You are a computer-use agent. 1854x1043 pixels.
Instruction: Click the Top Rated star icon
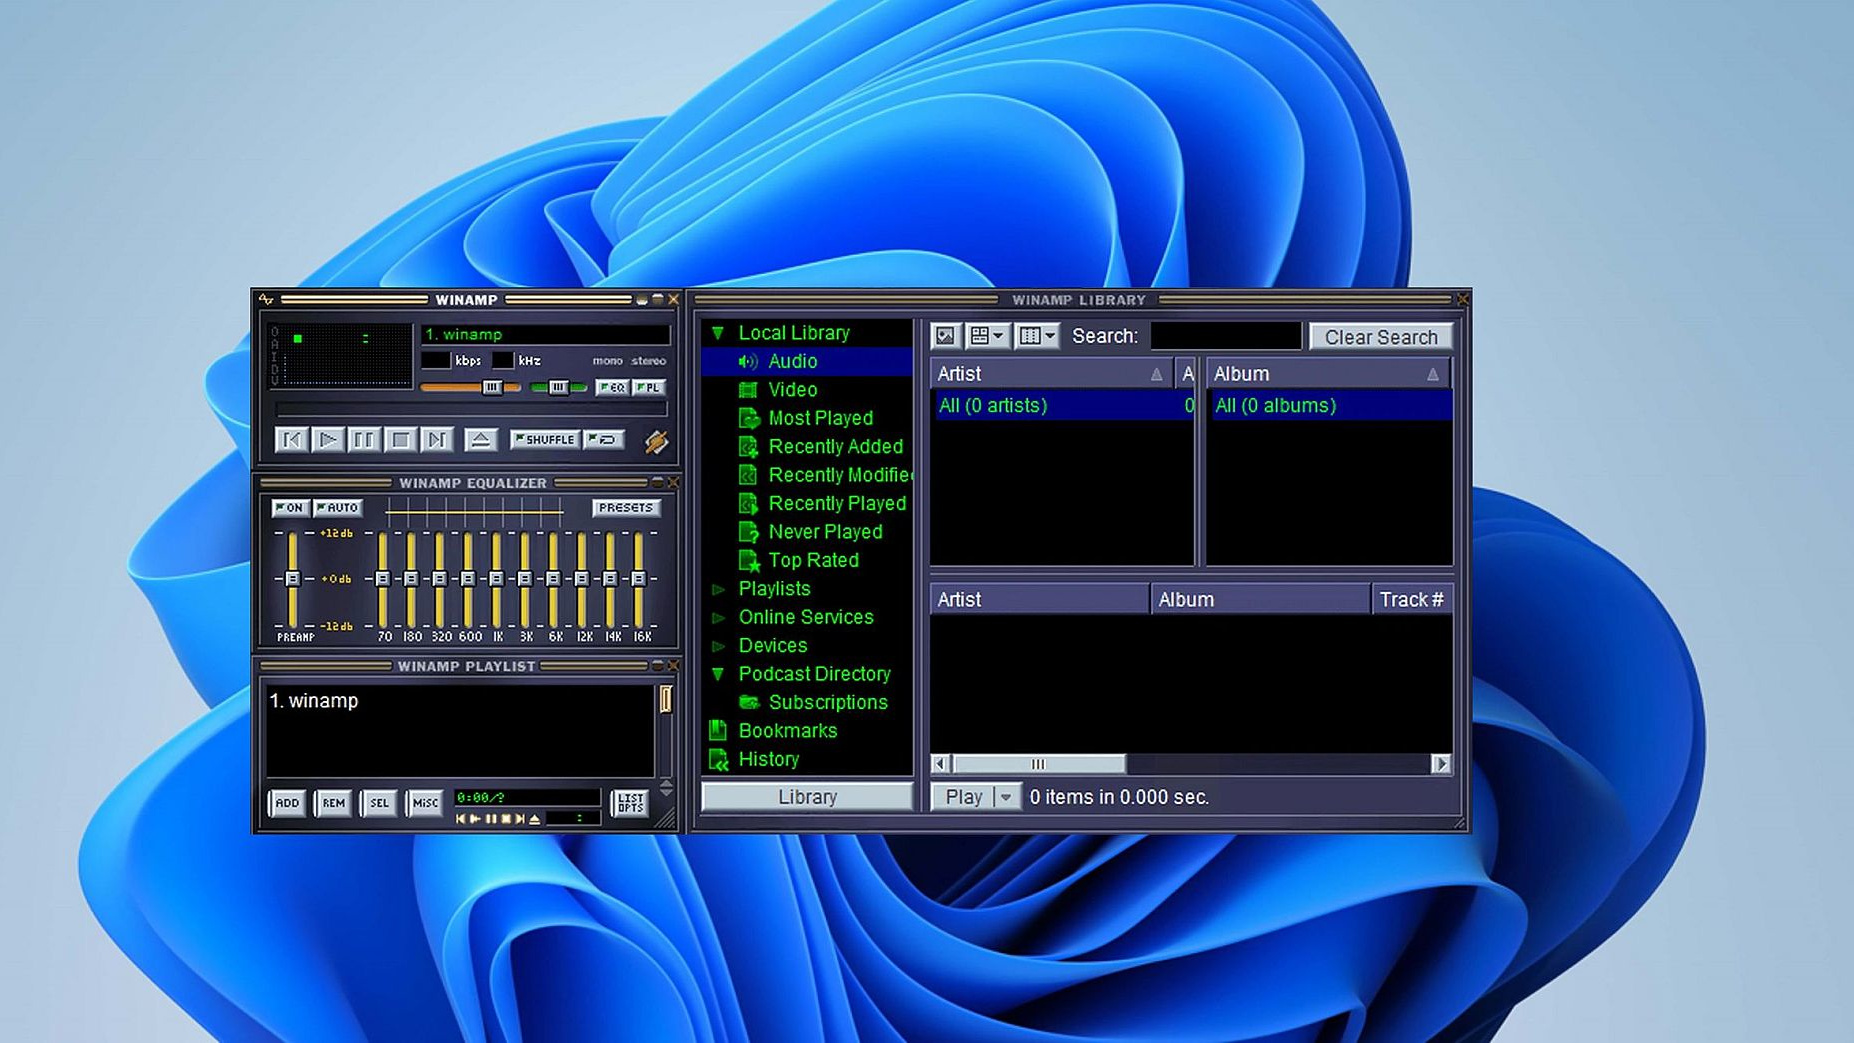749,561
